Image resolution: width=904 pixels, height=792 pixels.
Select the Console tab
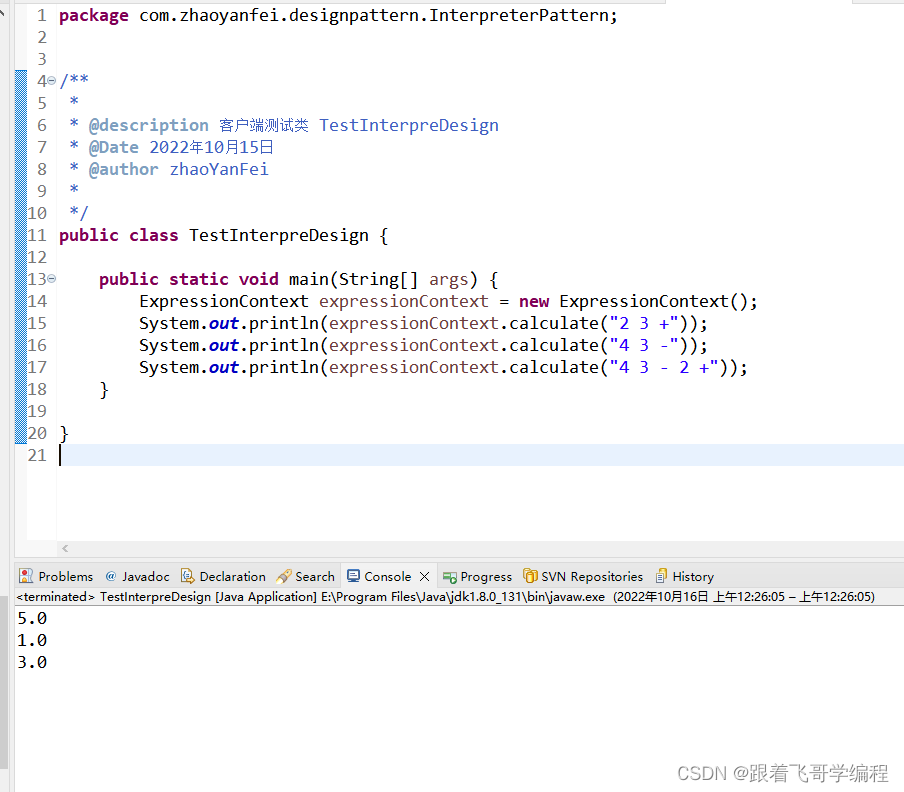click(387, 576)
